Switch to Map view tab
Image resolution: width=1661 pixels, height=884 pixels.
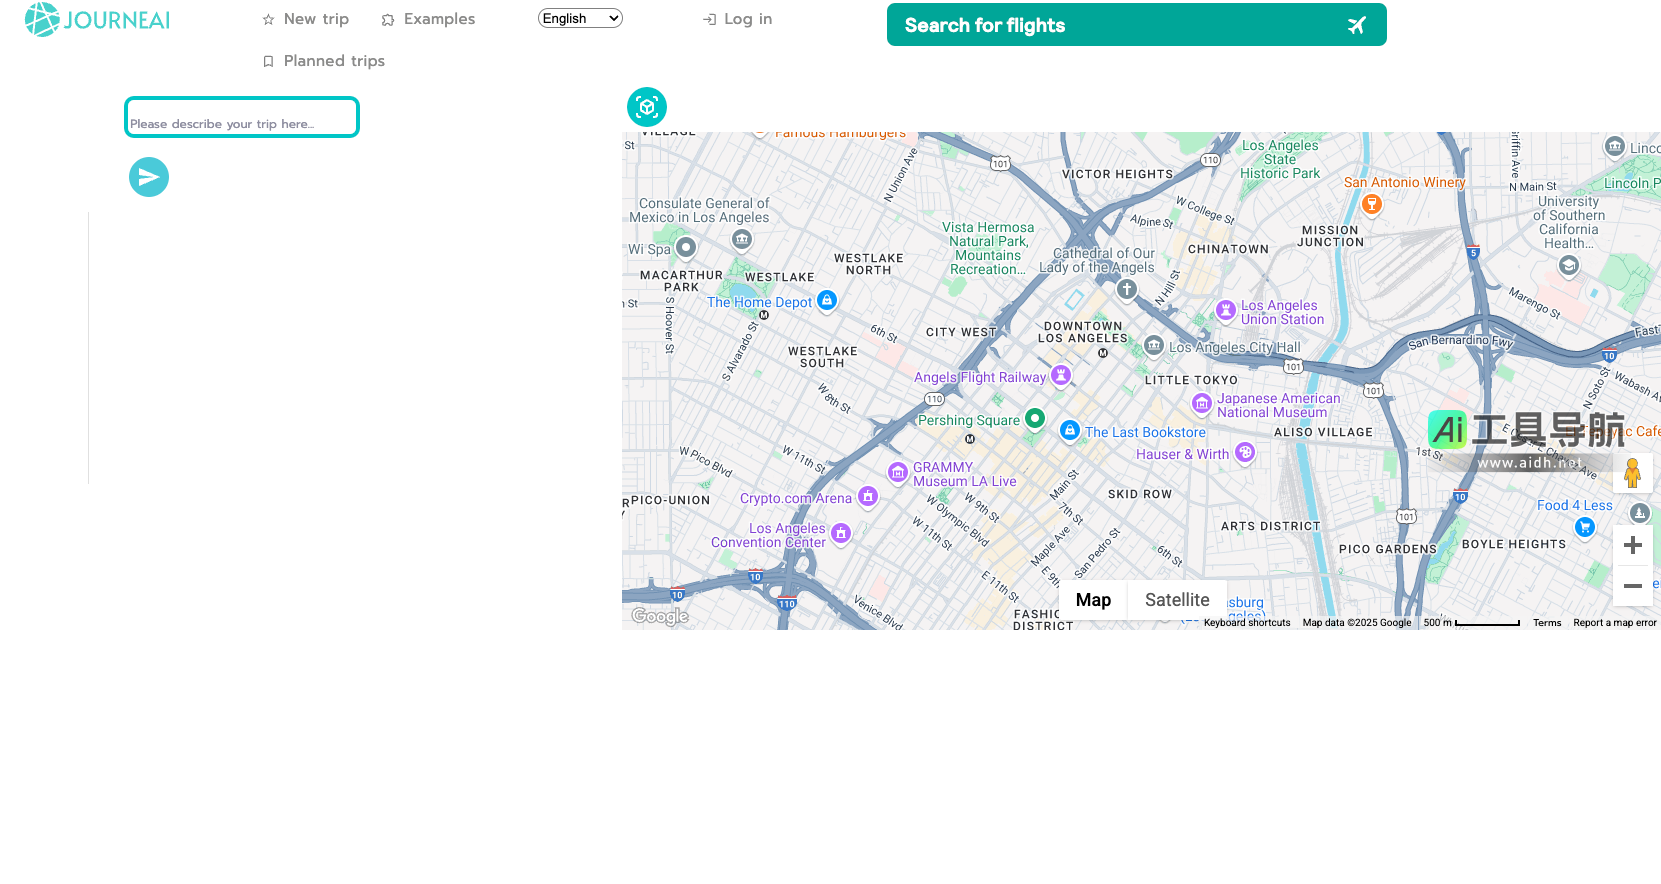pyautogui.click(x=1093, y=600)
